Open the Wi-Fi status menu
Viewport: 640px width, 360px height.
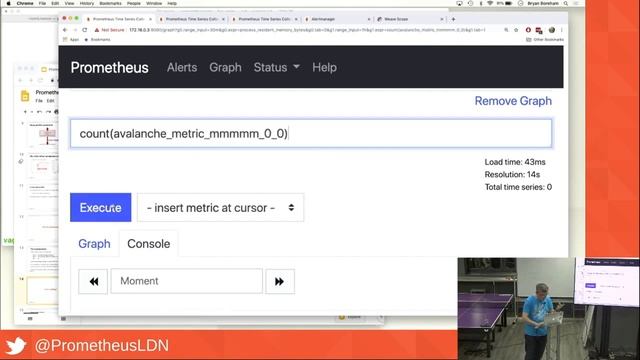point(490,3)
